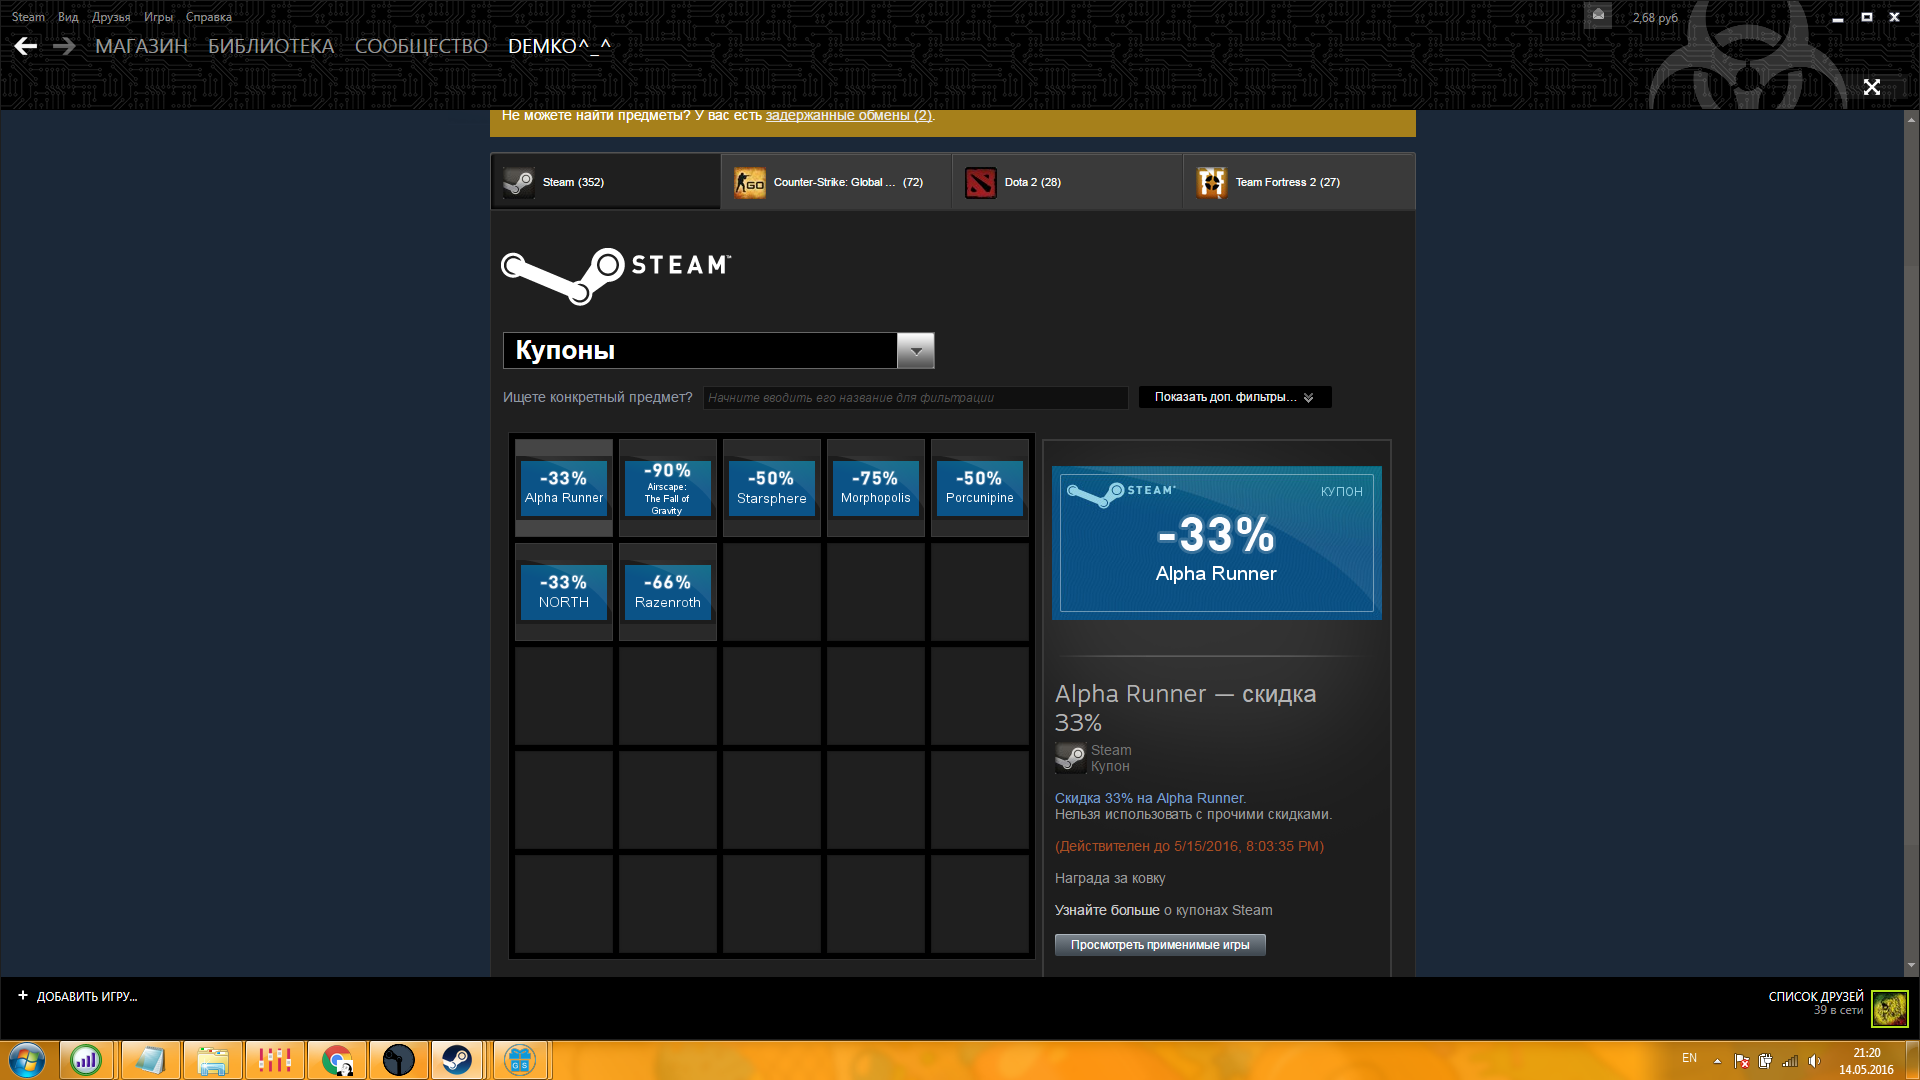Click the Show Desktop strip past the clock
The image size is (1920, 1080).
coord(1913,1060)
